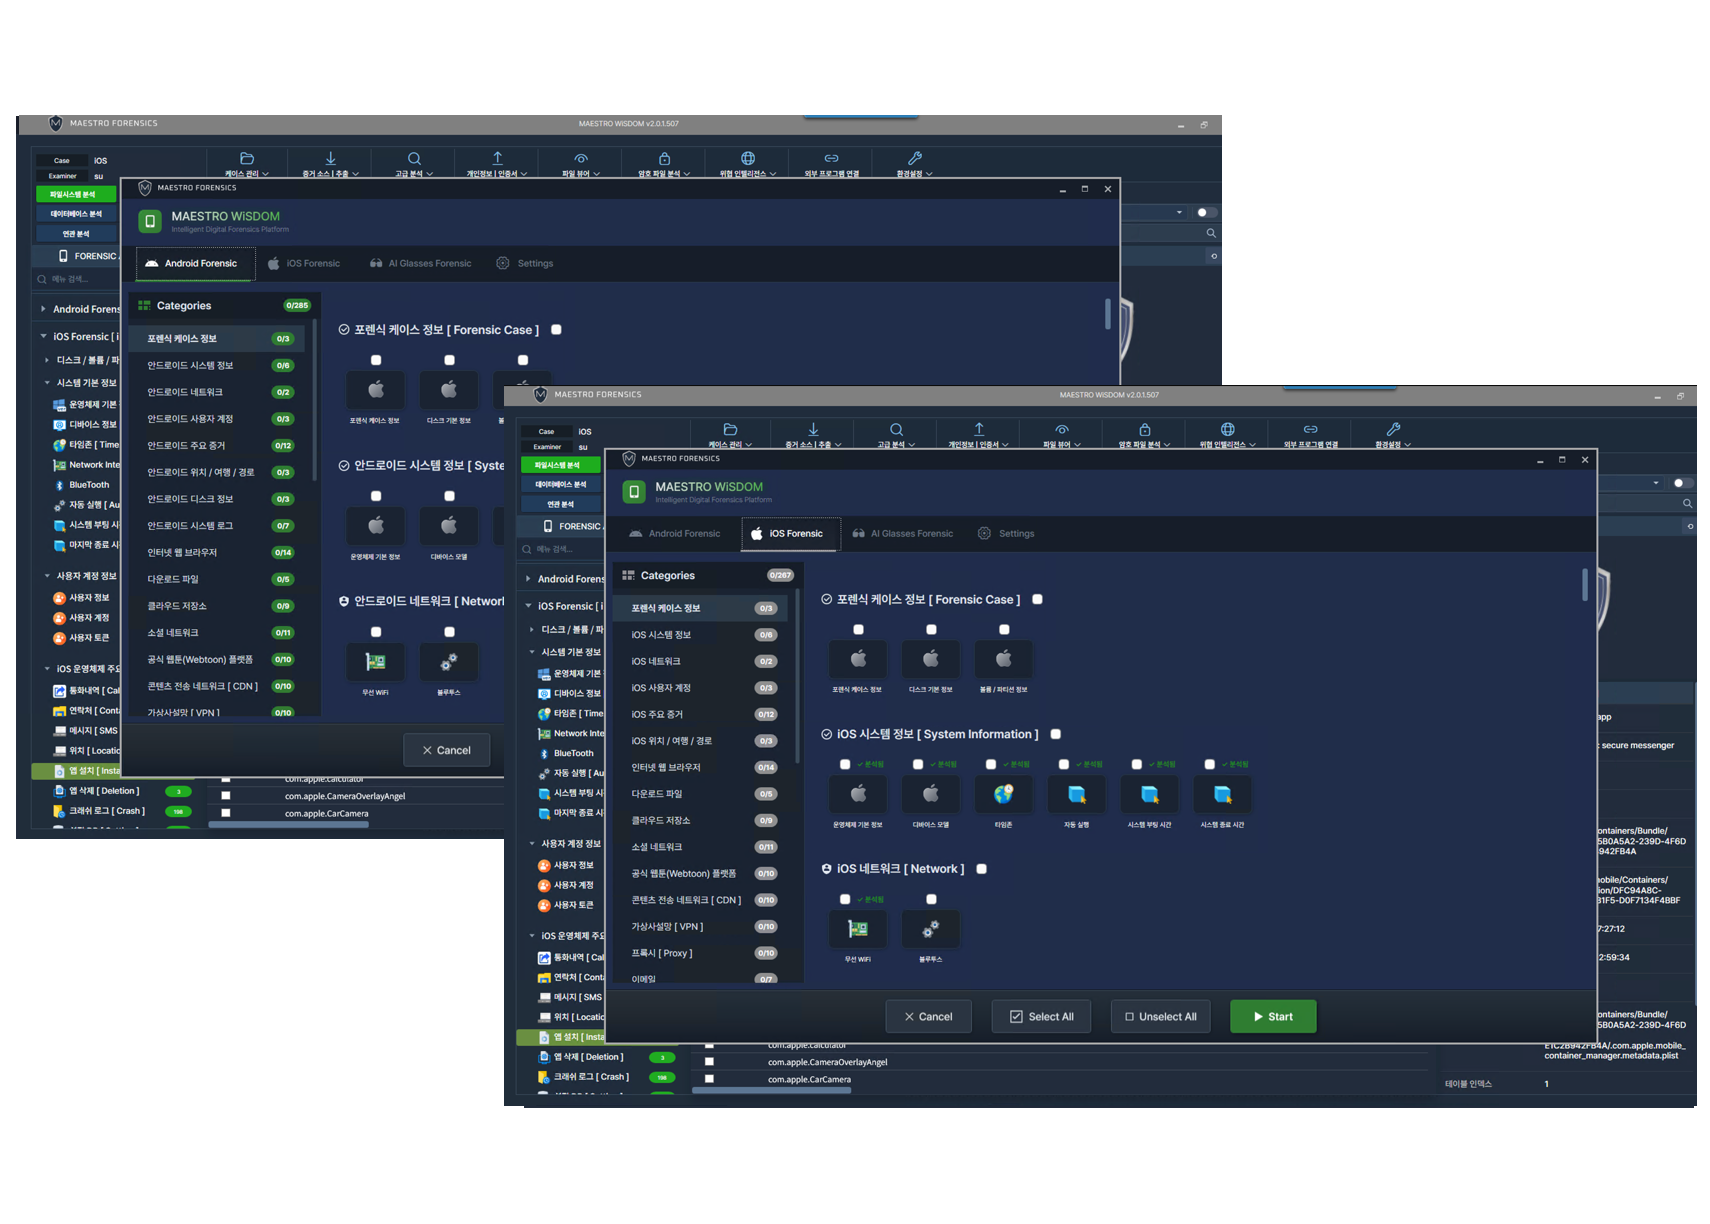Switch to iOS Forensic tab in Android dialog

305,264
